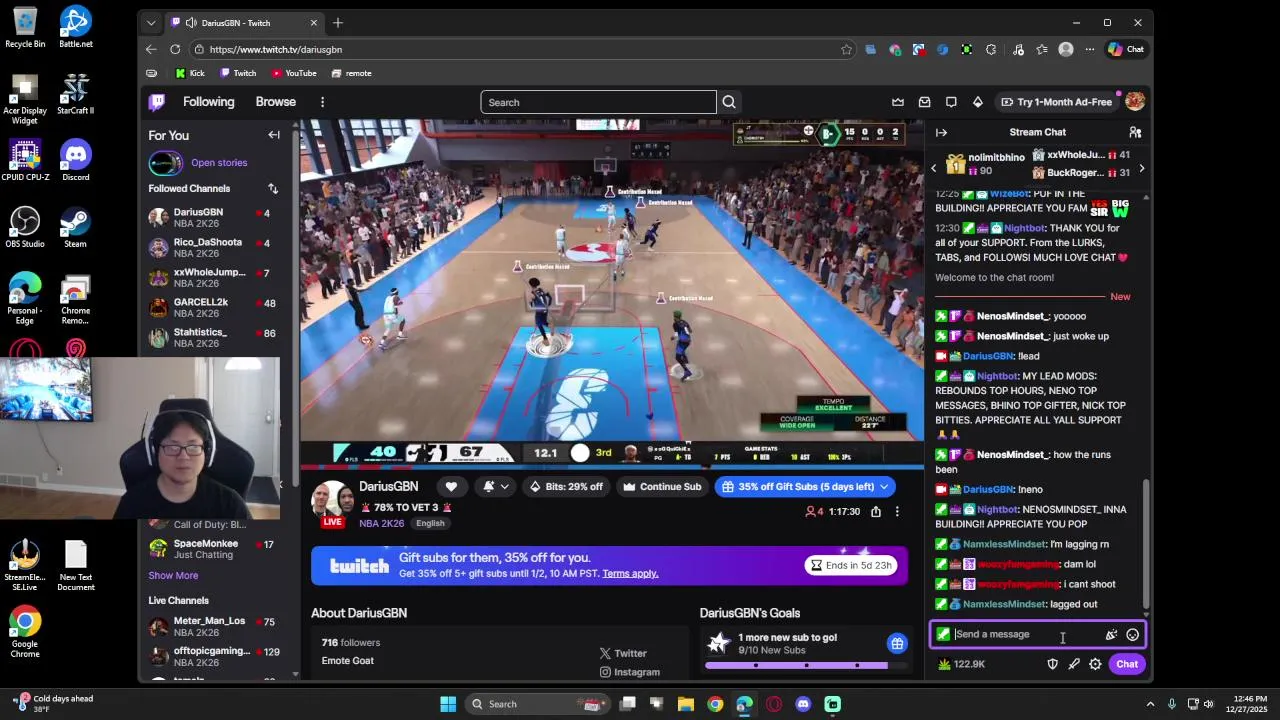Toggle mod sword icon in chat
Image resolution: width=1280 pixels, height=720 pixels.
coord(1074,664)
